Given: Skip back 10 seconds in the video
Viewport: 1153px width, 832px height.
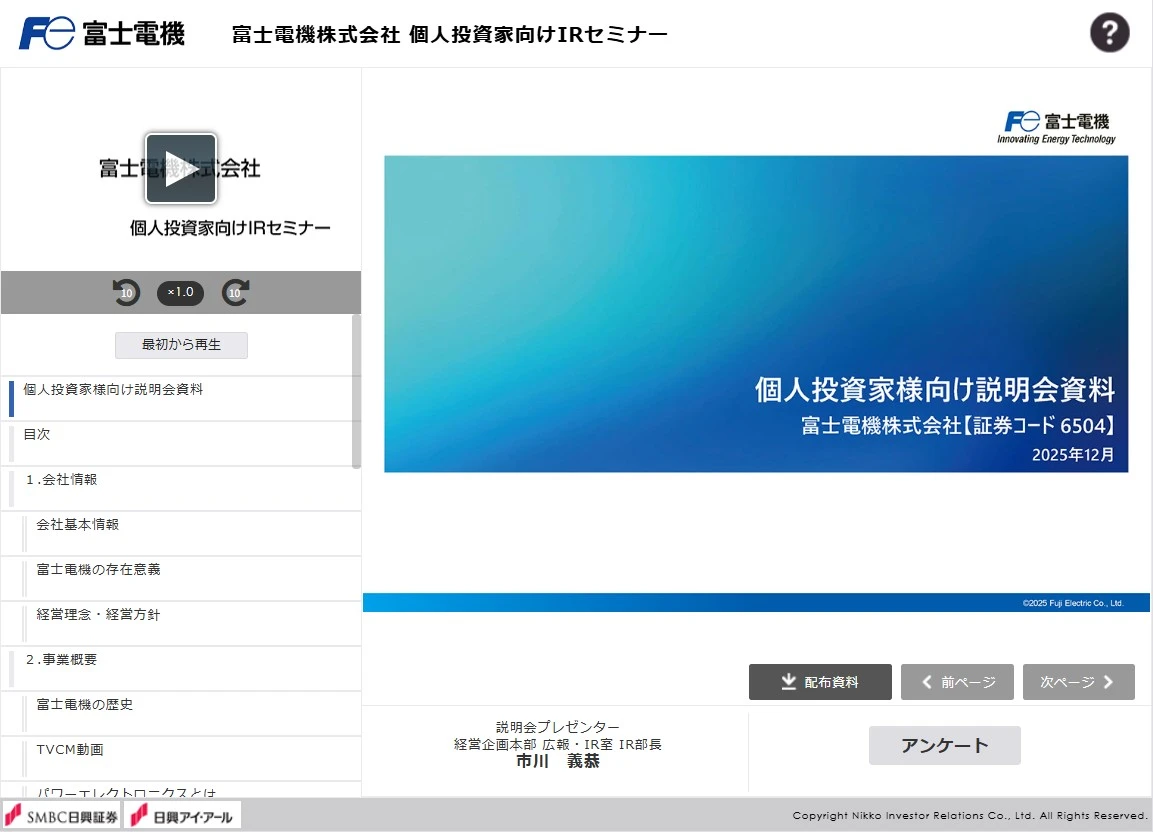Looking at the screenshot, I should coord(126,292).
